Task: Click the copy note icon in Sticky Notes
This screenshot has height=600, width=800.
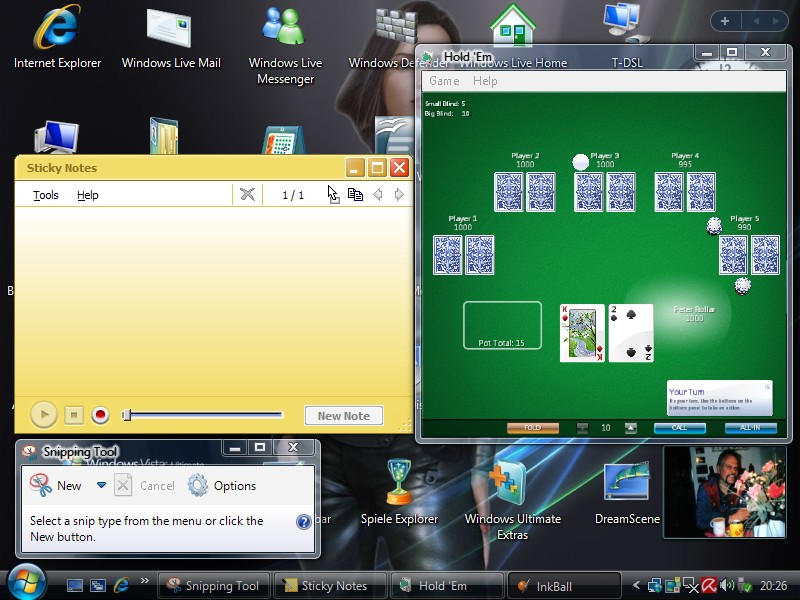Action: (355, 194)
